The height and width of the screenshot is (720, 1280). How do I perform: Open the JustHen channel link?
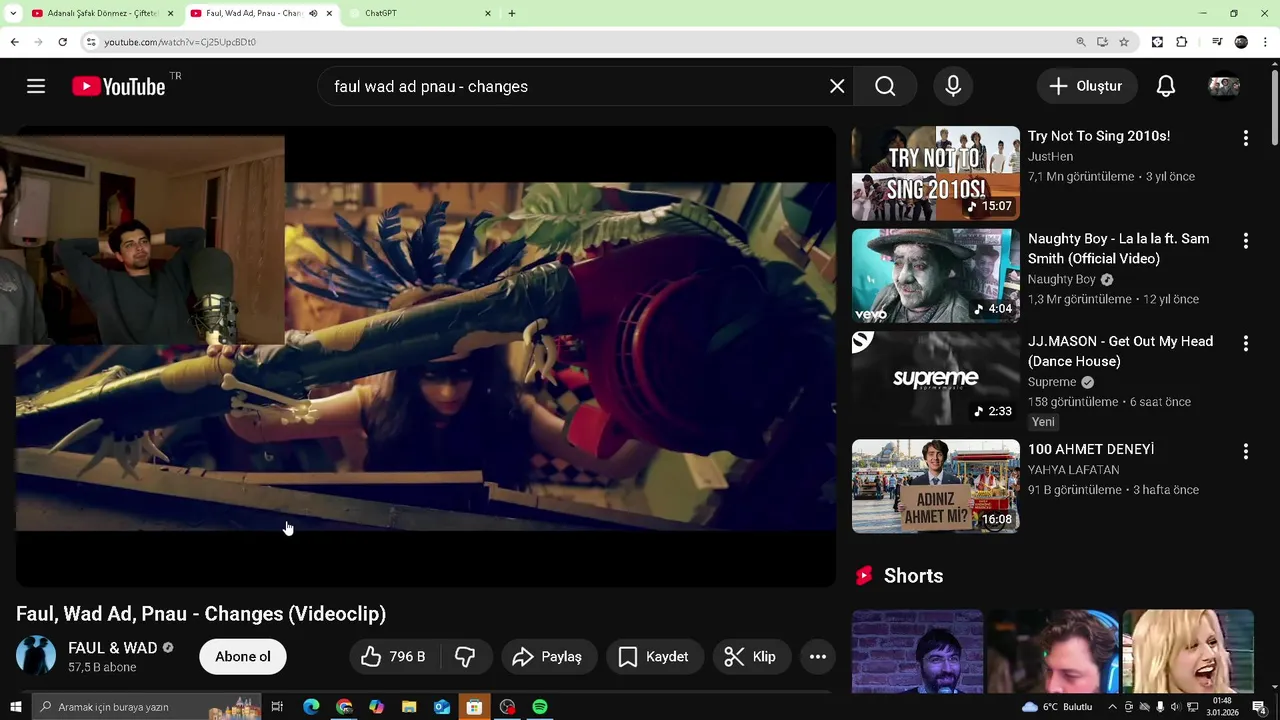(1050, 157)
